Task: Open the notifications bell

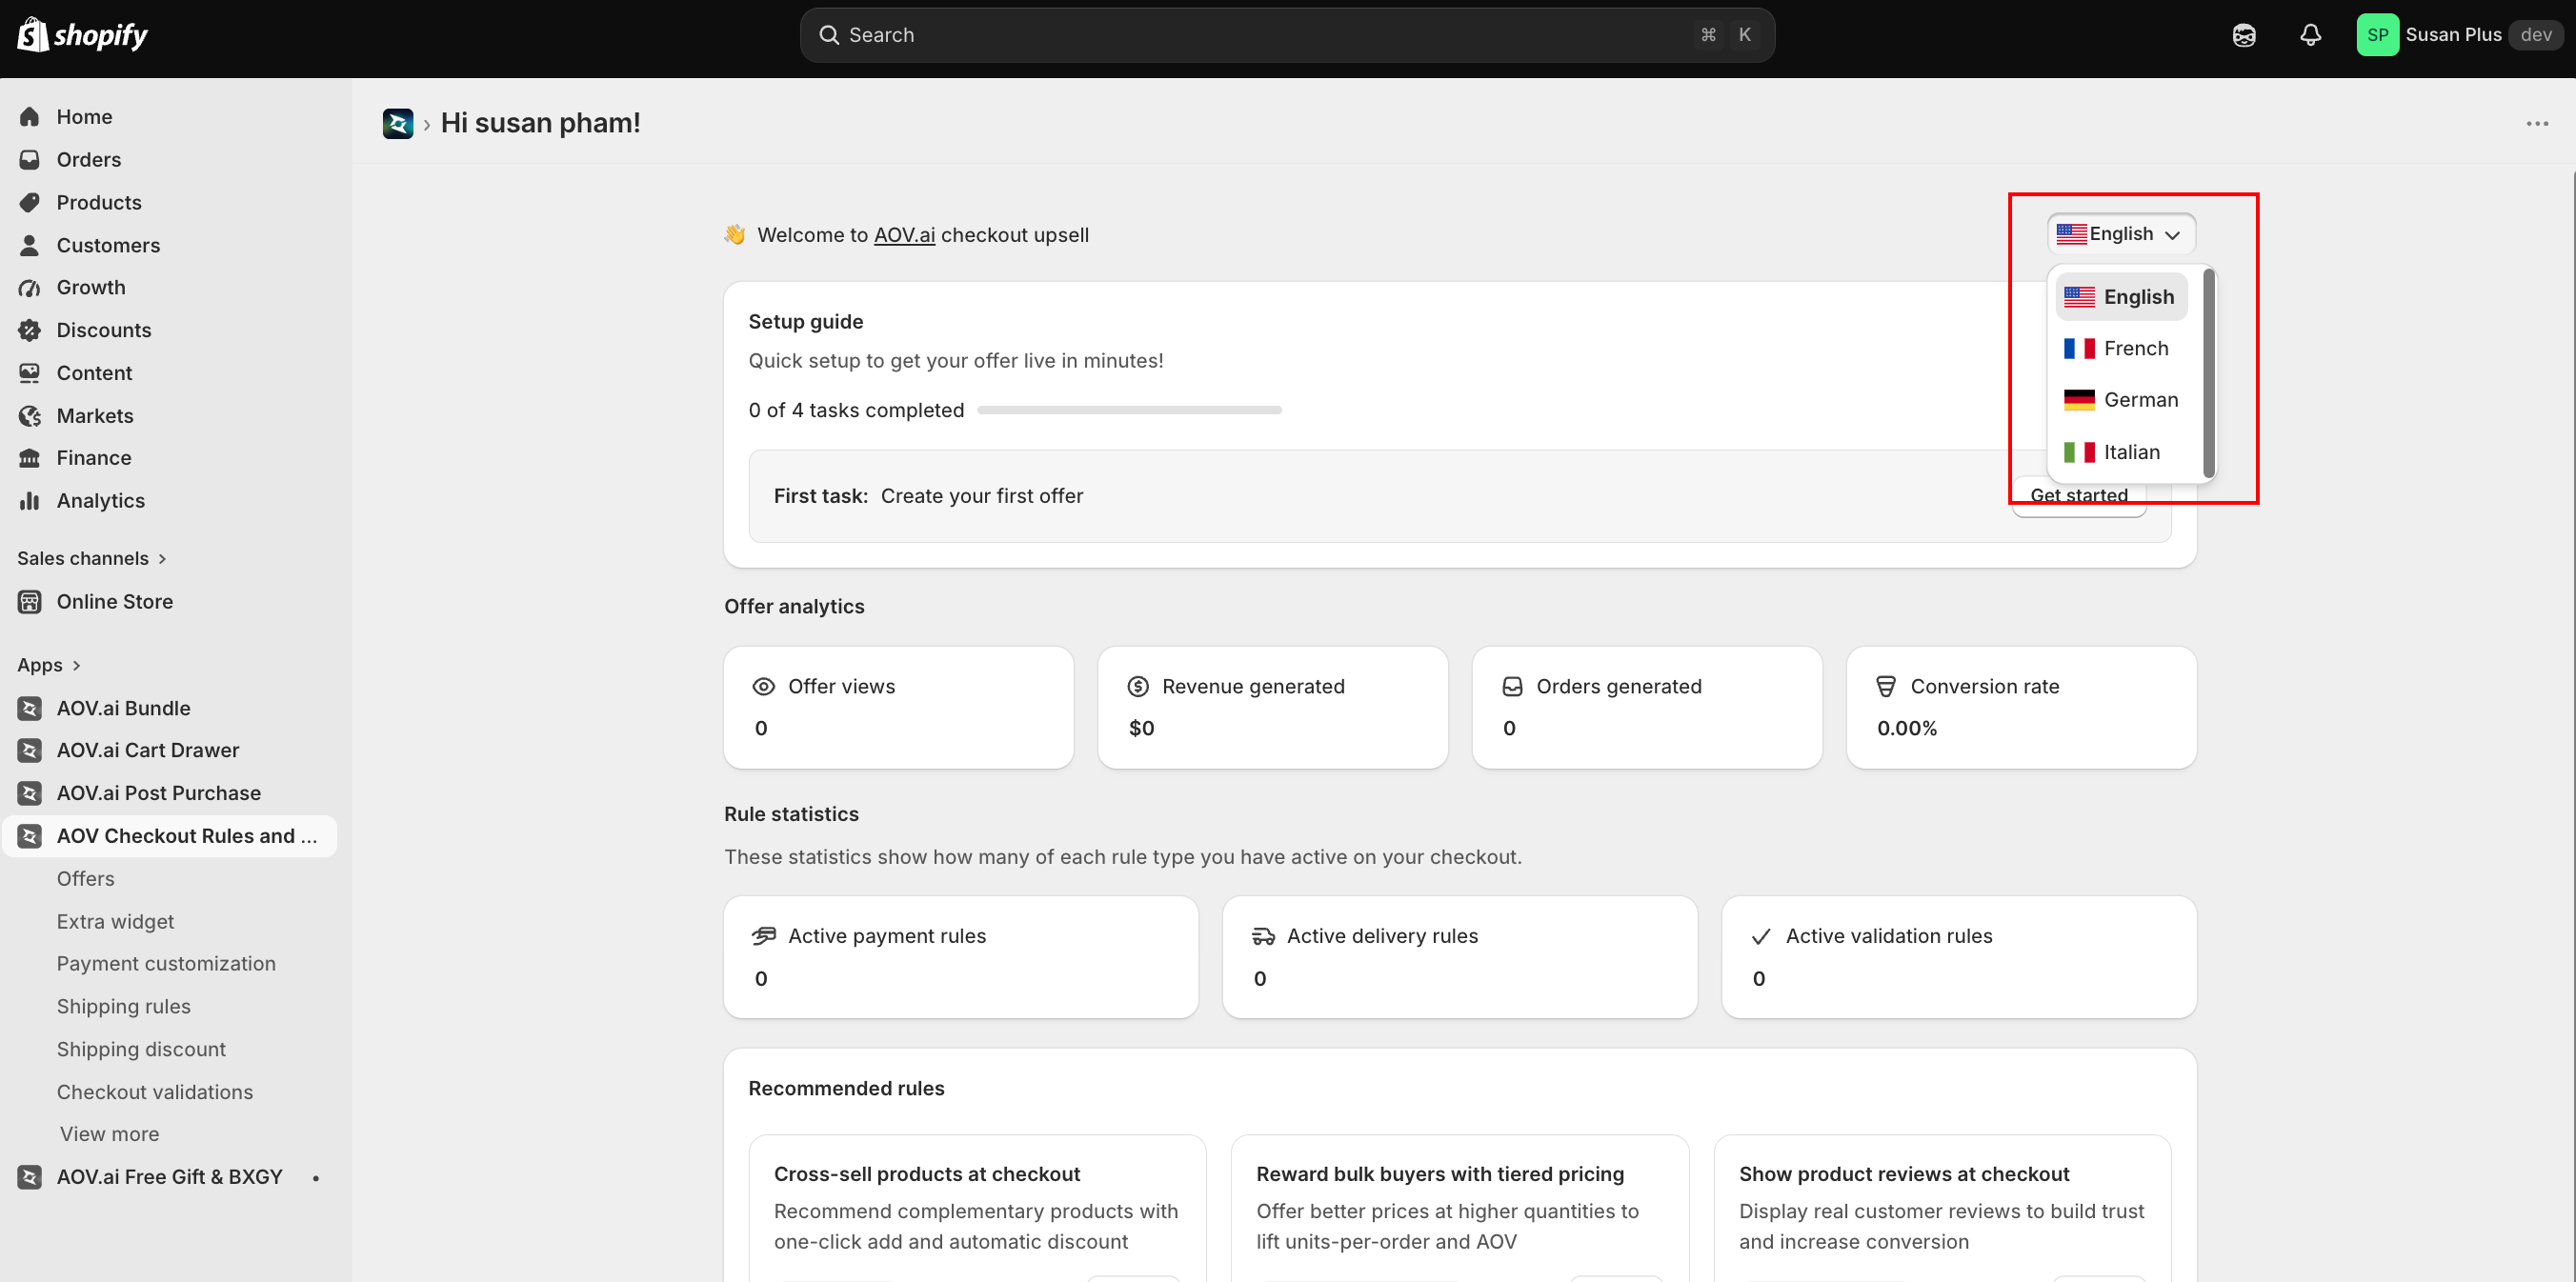Action: click(x=2310, y=35)
